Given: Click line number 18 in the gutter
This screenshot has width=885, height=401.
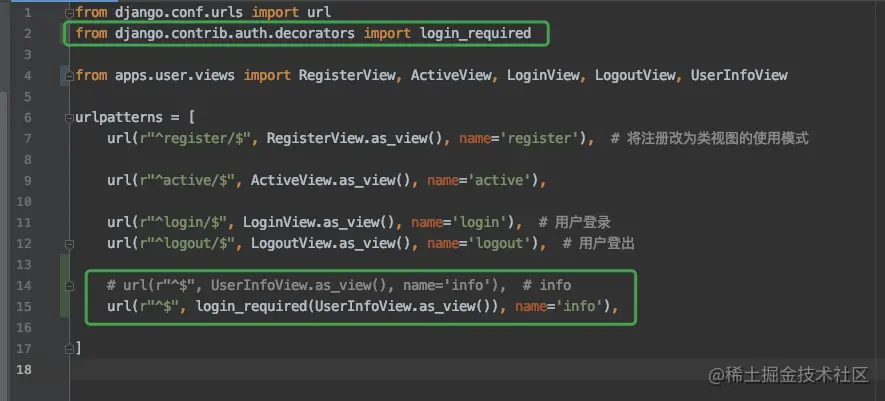Looking at the screenshot, I should pos(24,370).
